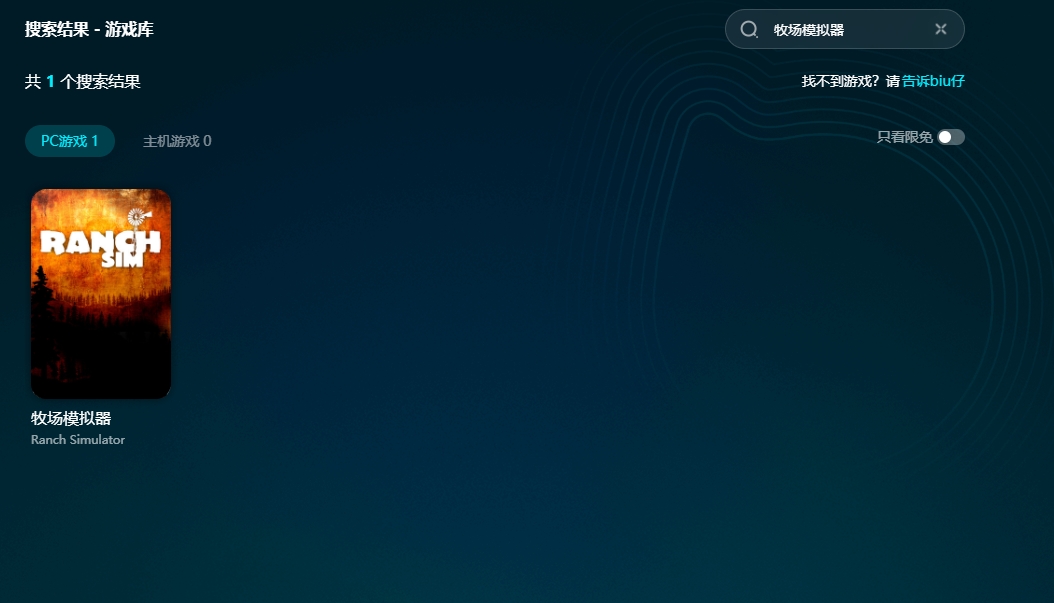The image size is (1054, 603).
Task: Click the highlighted number 1 in results count
Action: 50,82
